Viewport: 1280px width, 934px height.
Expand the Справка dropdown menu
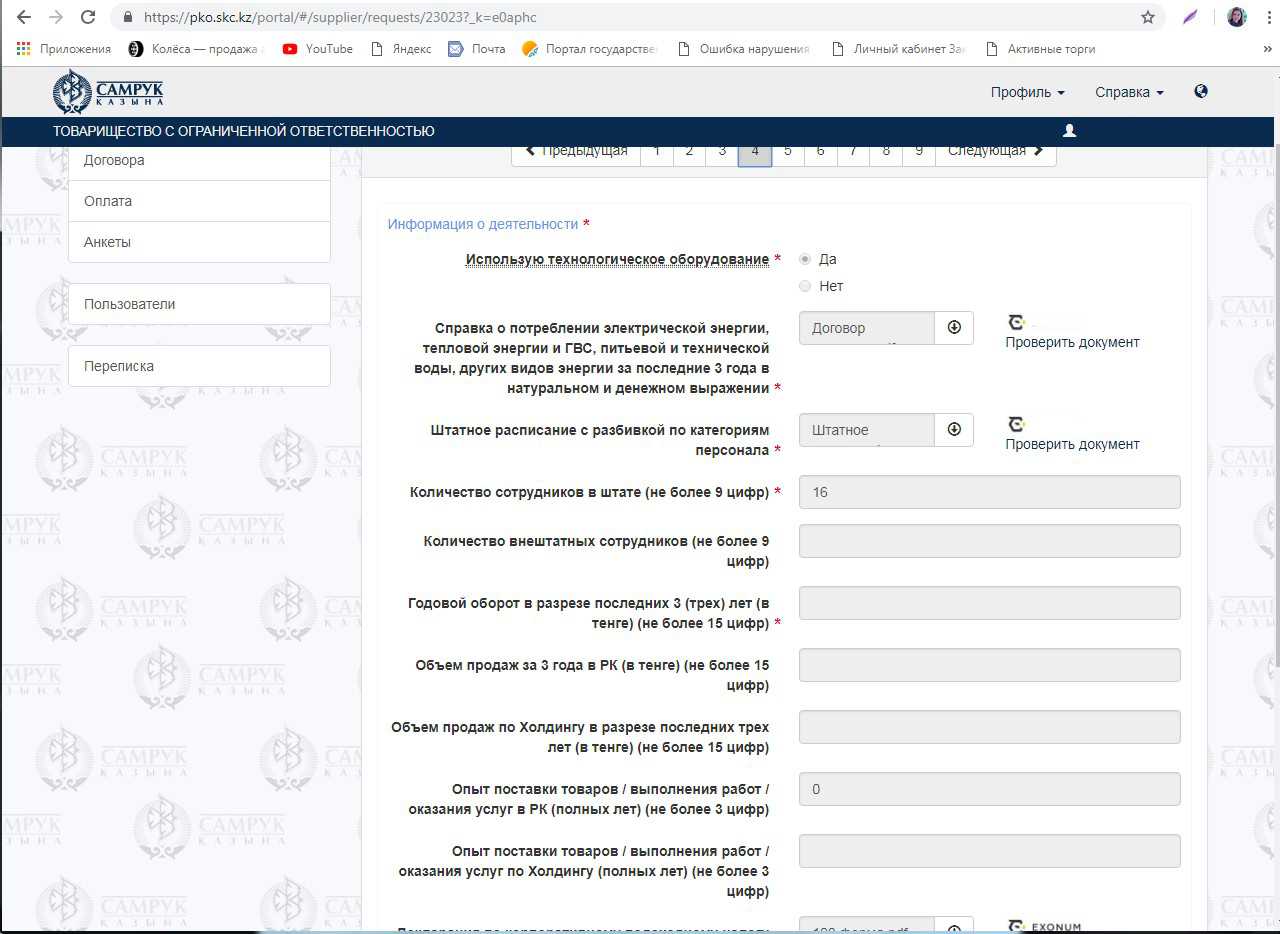click(x=1129, y=92)
